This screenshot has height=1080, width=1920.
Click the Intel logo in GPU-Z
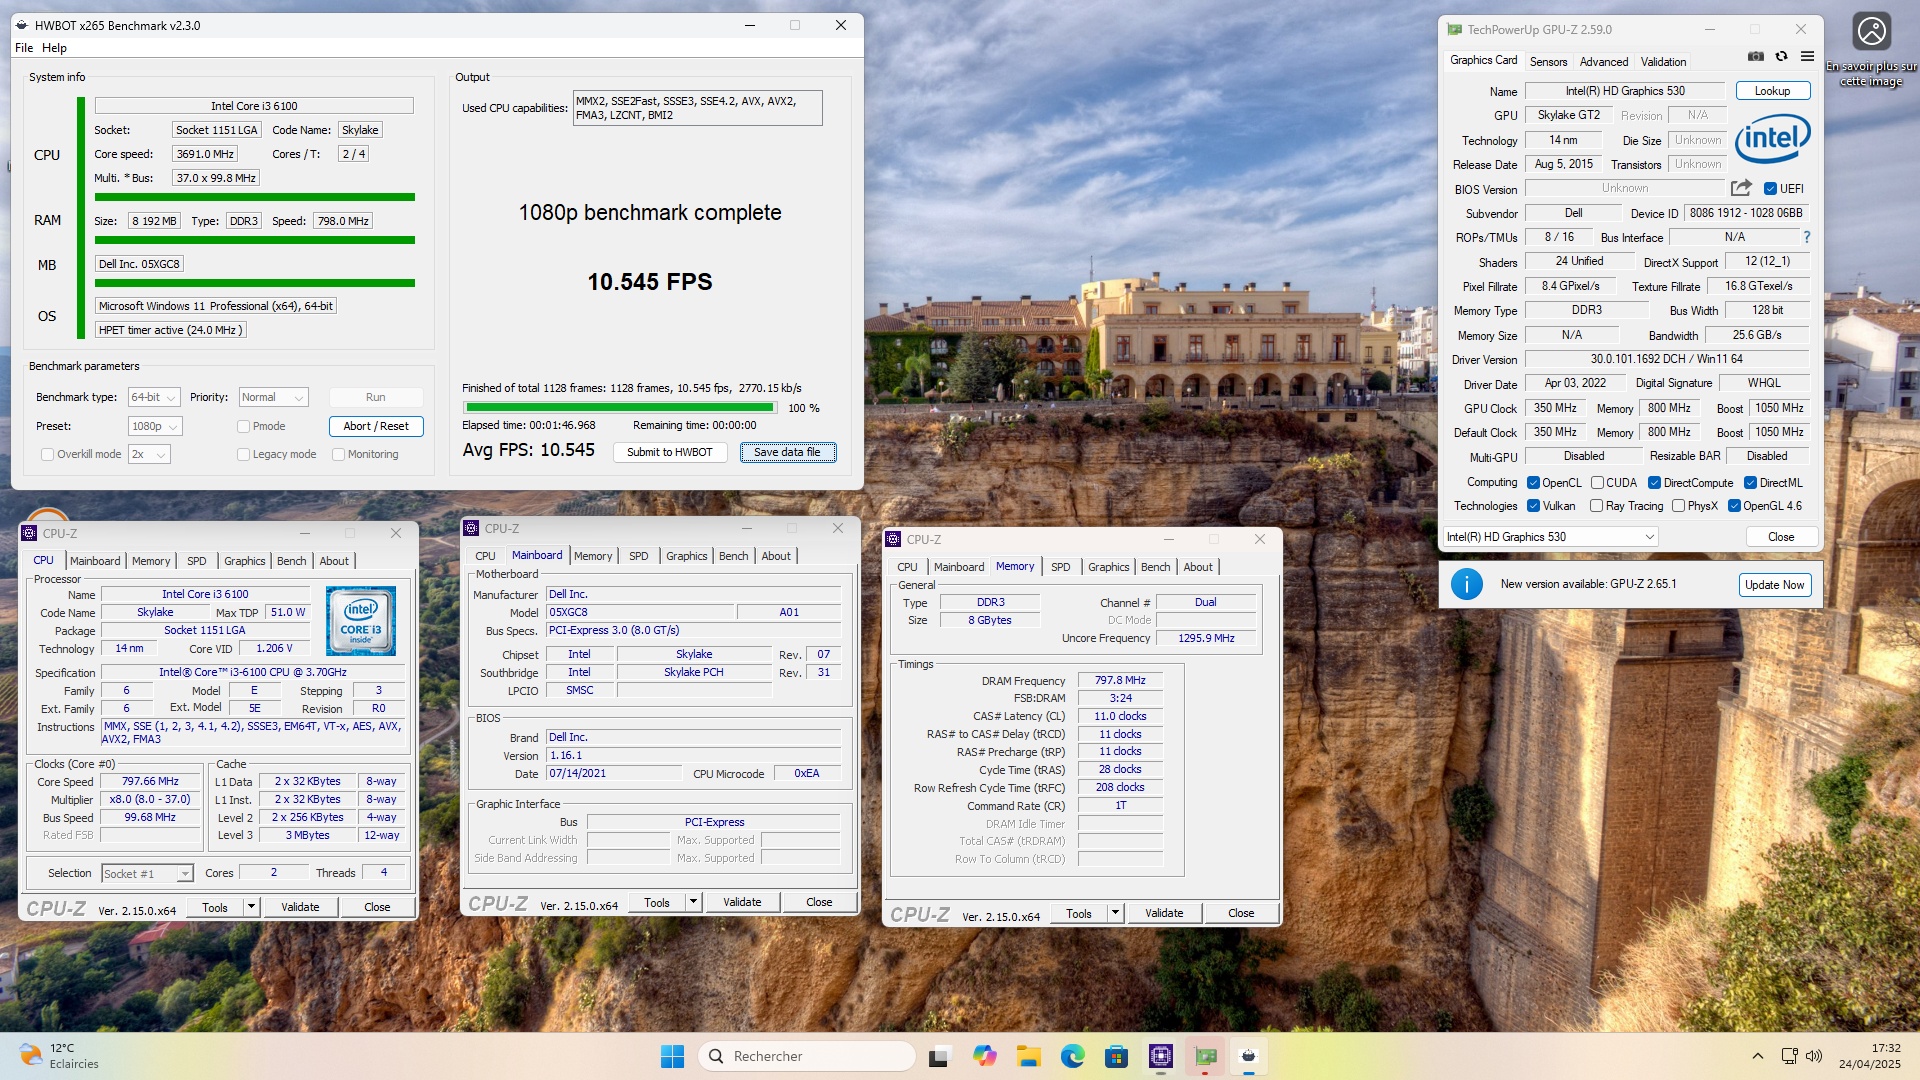1772,138
